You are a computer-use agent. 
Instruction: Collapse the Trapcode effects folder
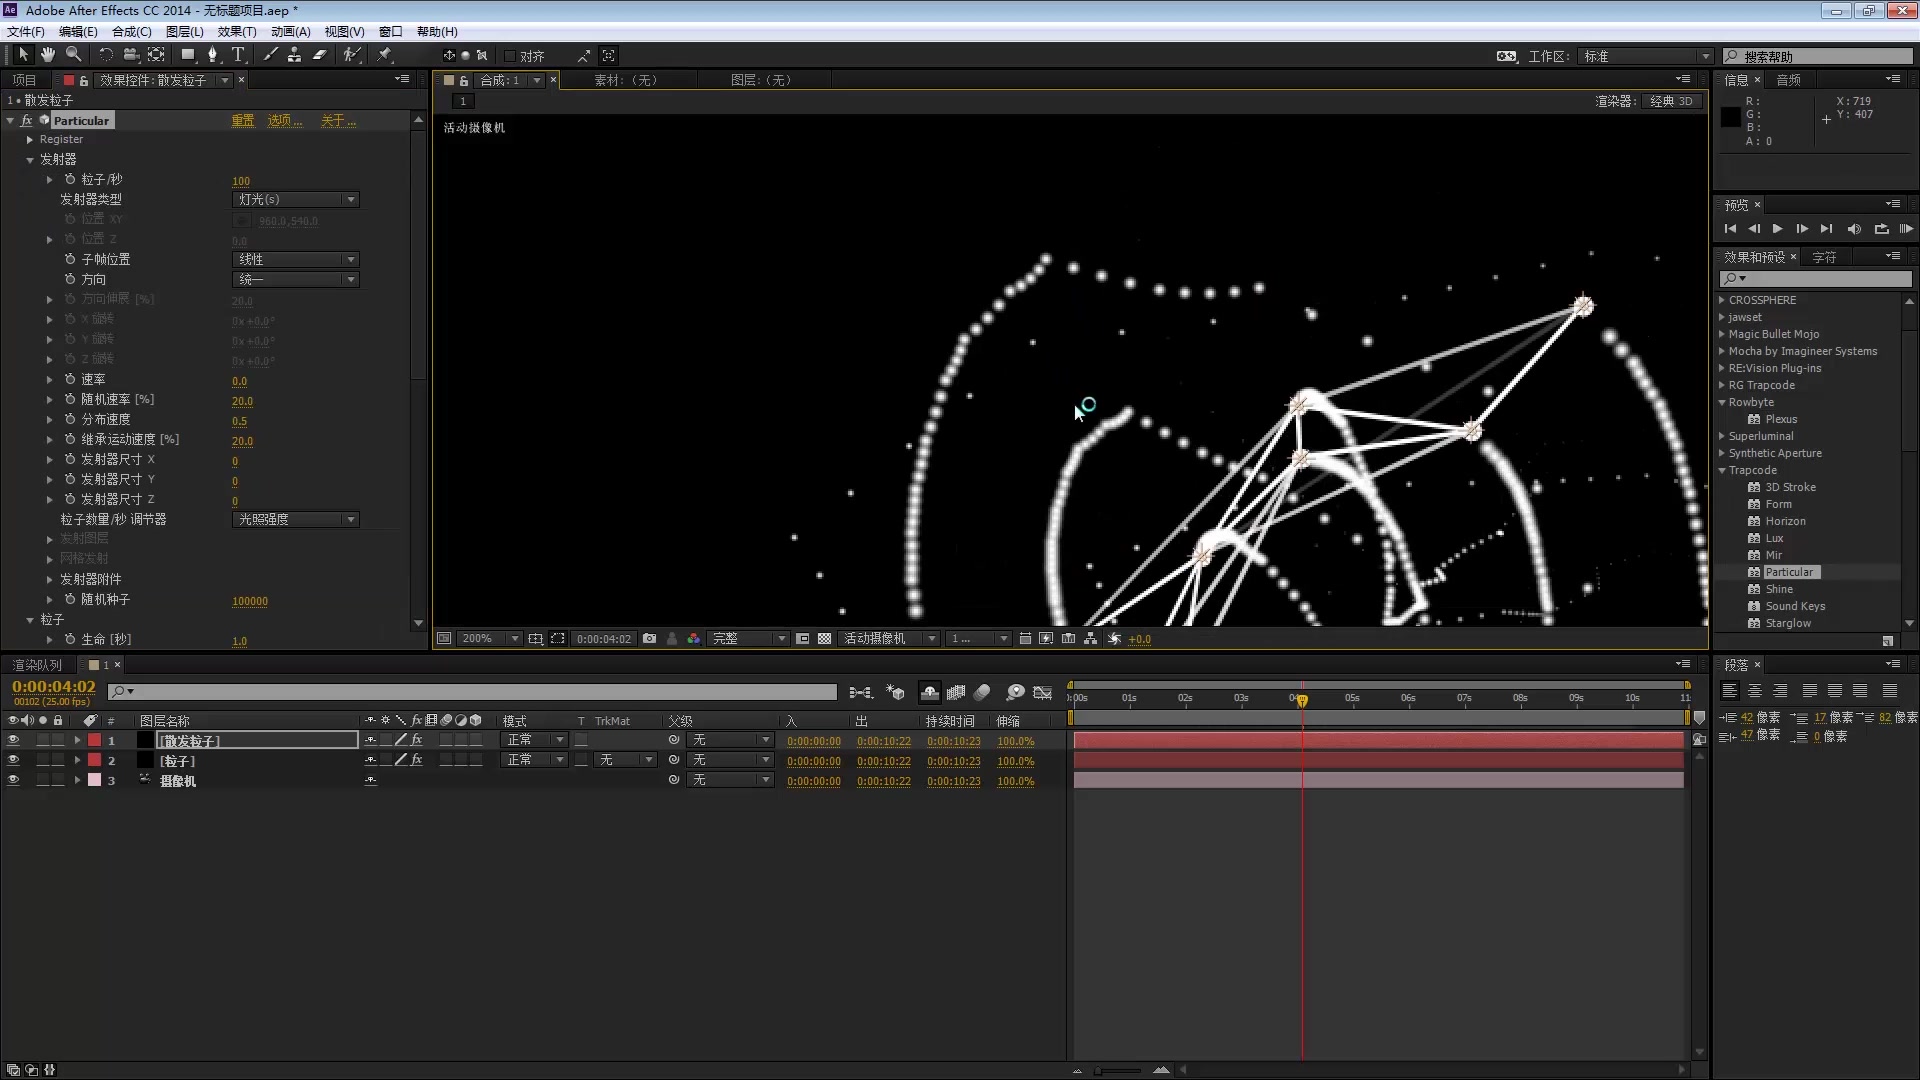(x=1722, y=470)
